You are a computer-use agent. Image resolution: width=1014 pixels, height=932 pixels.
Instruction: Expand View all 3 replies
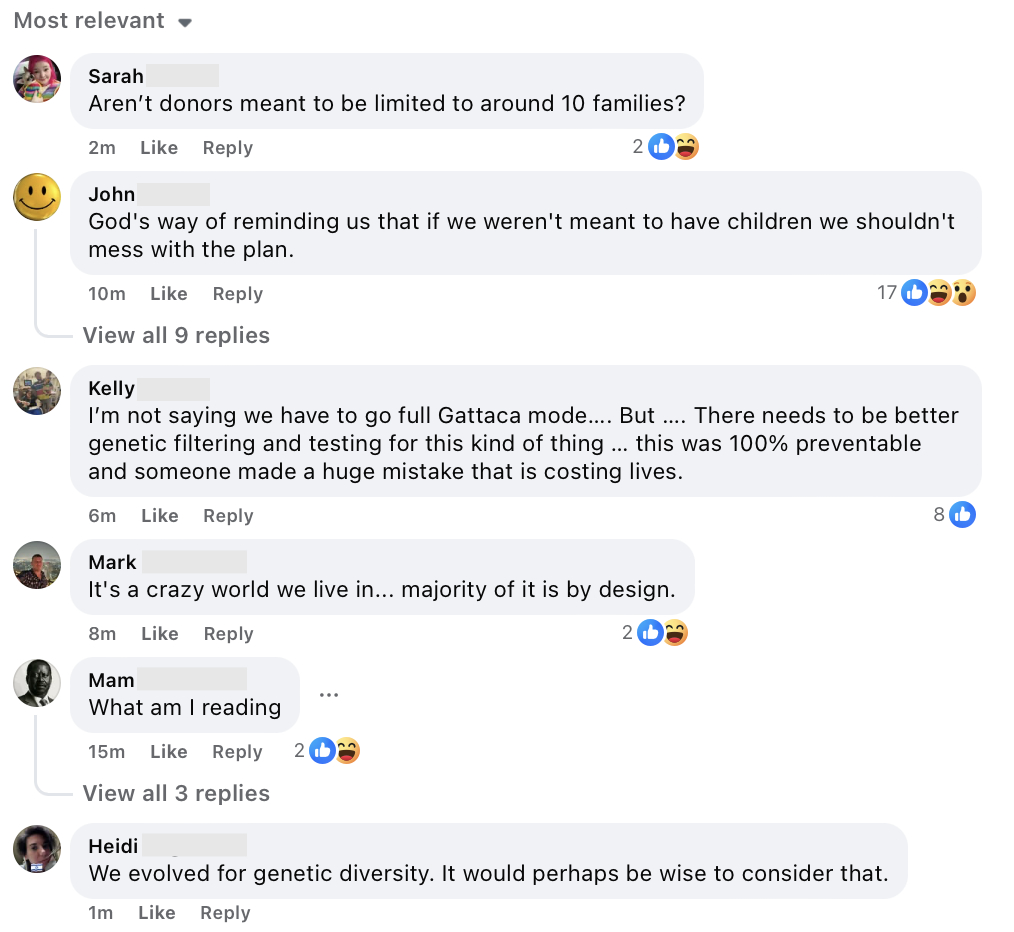176,793
